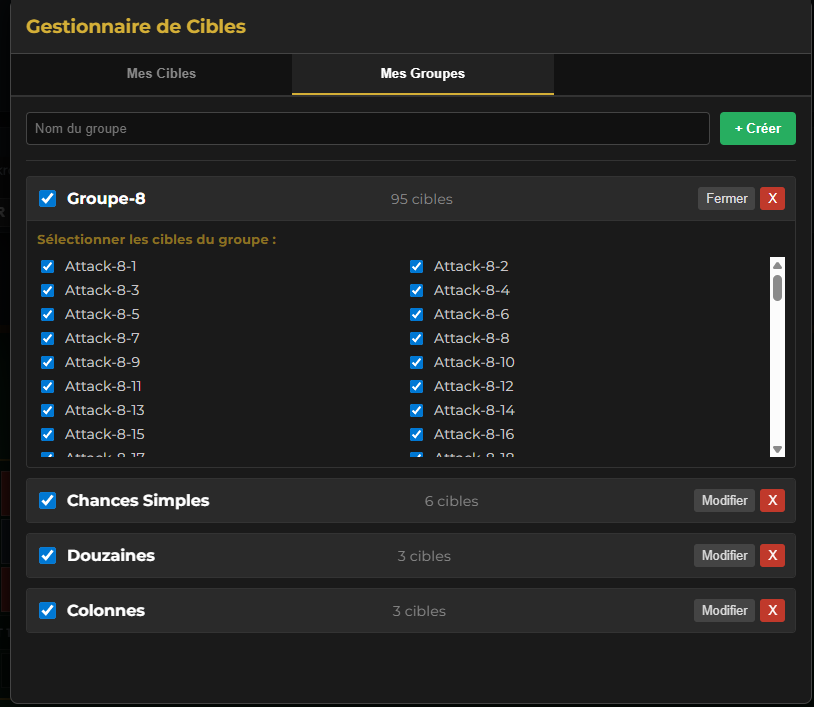Image resolution: width=814 pixels, height=707 pixels.
Task: Expand Douzaines via its Modifier button
Action: [x=724, y=555]
